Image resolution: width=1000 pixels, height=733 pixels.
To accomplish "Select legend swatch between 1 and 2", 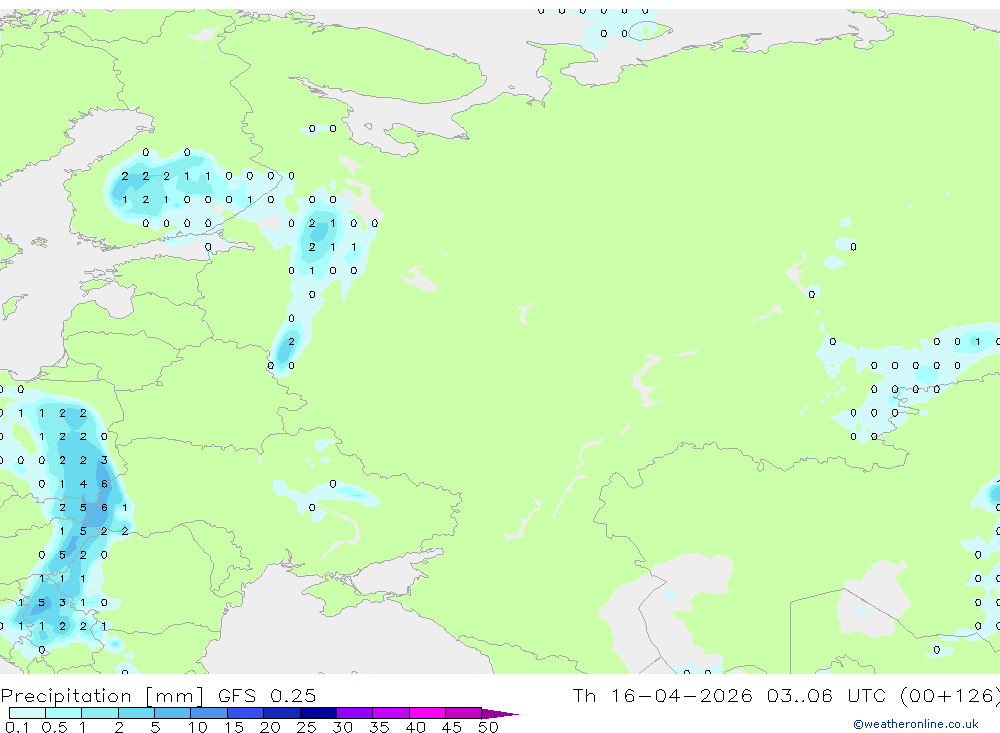I will [x=99, y=713].
